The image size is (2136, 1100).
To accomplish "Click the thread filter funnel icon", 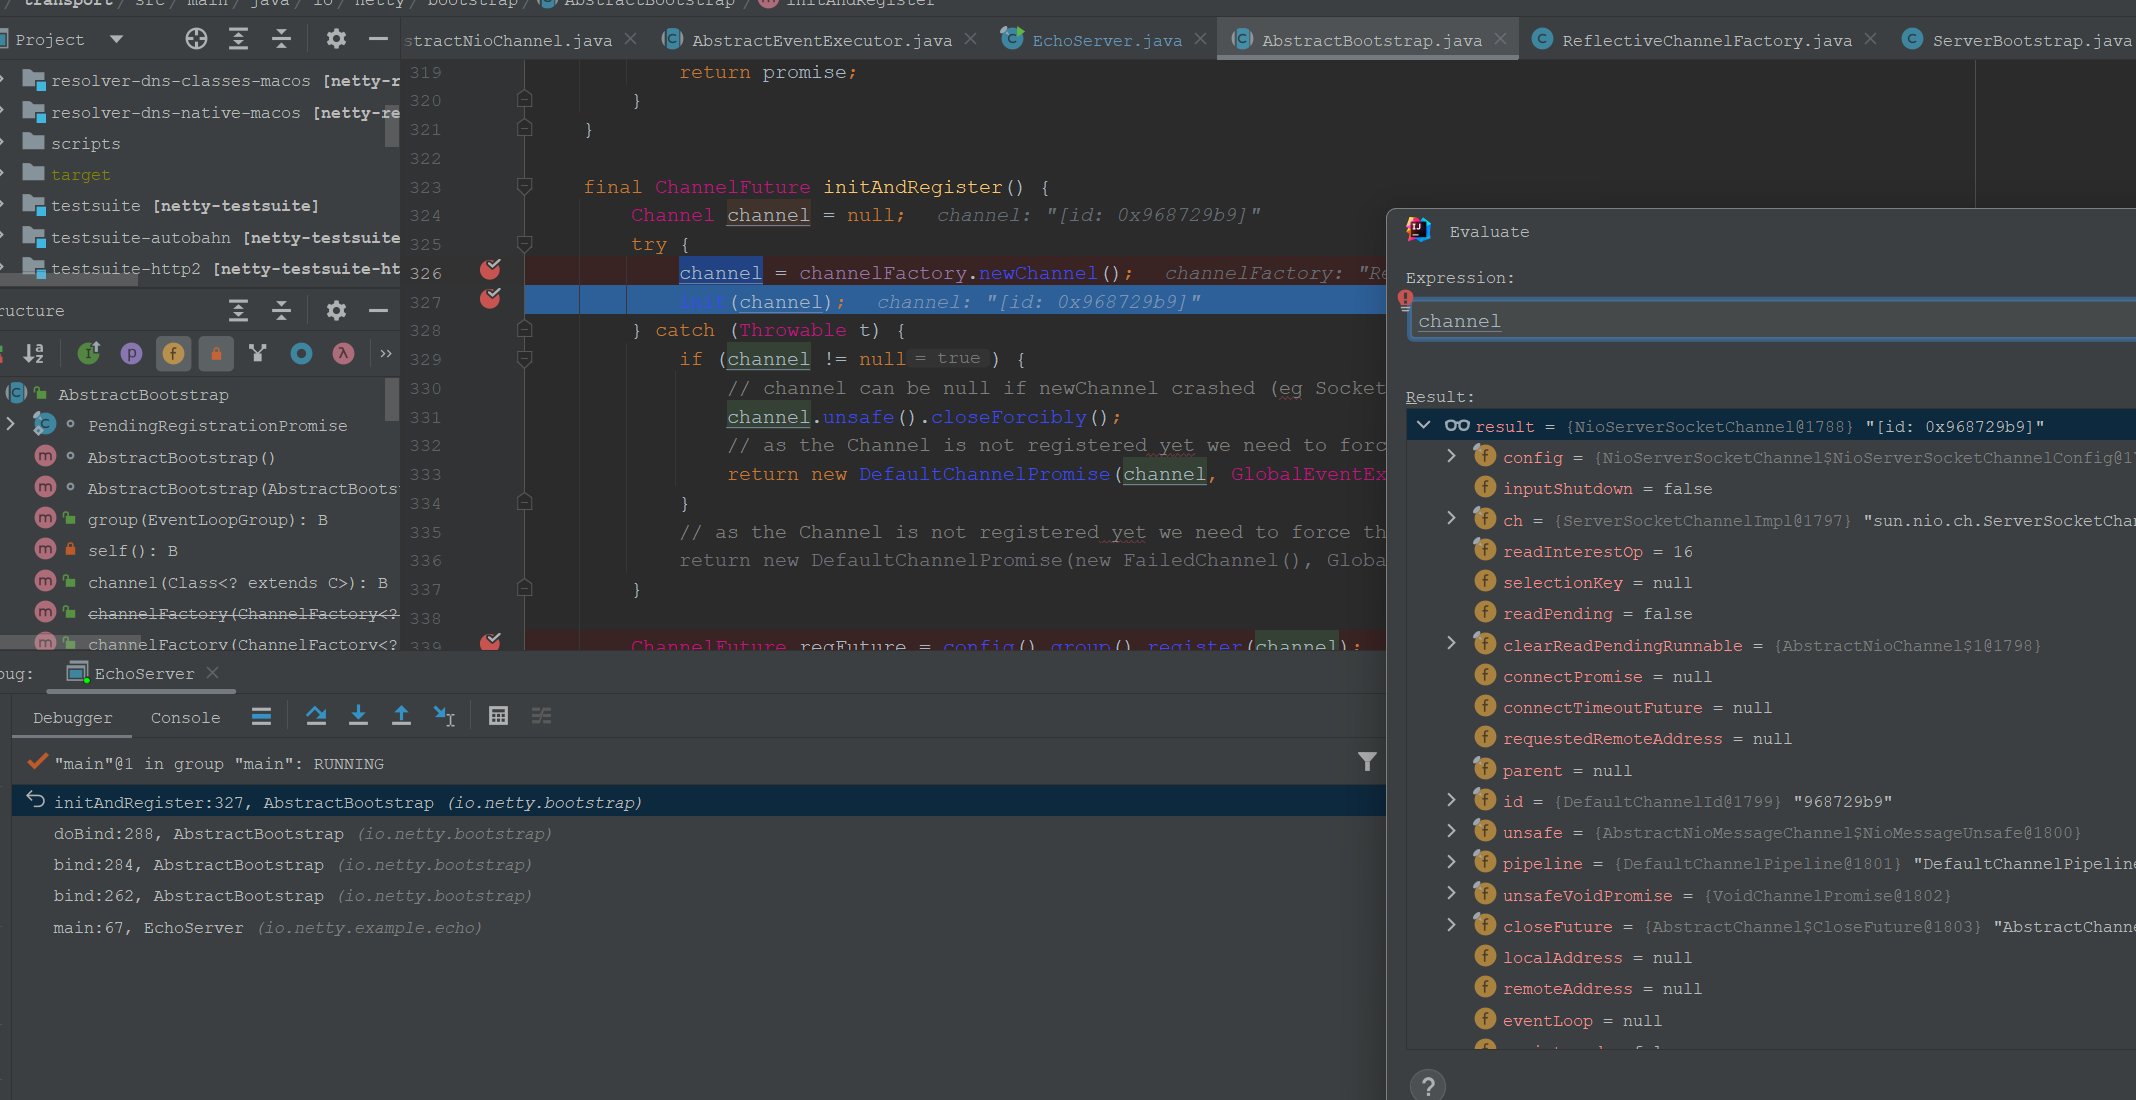I will click(1367, 762).
